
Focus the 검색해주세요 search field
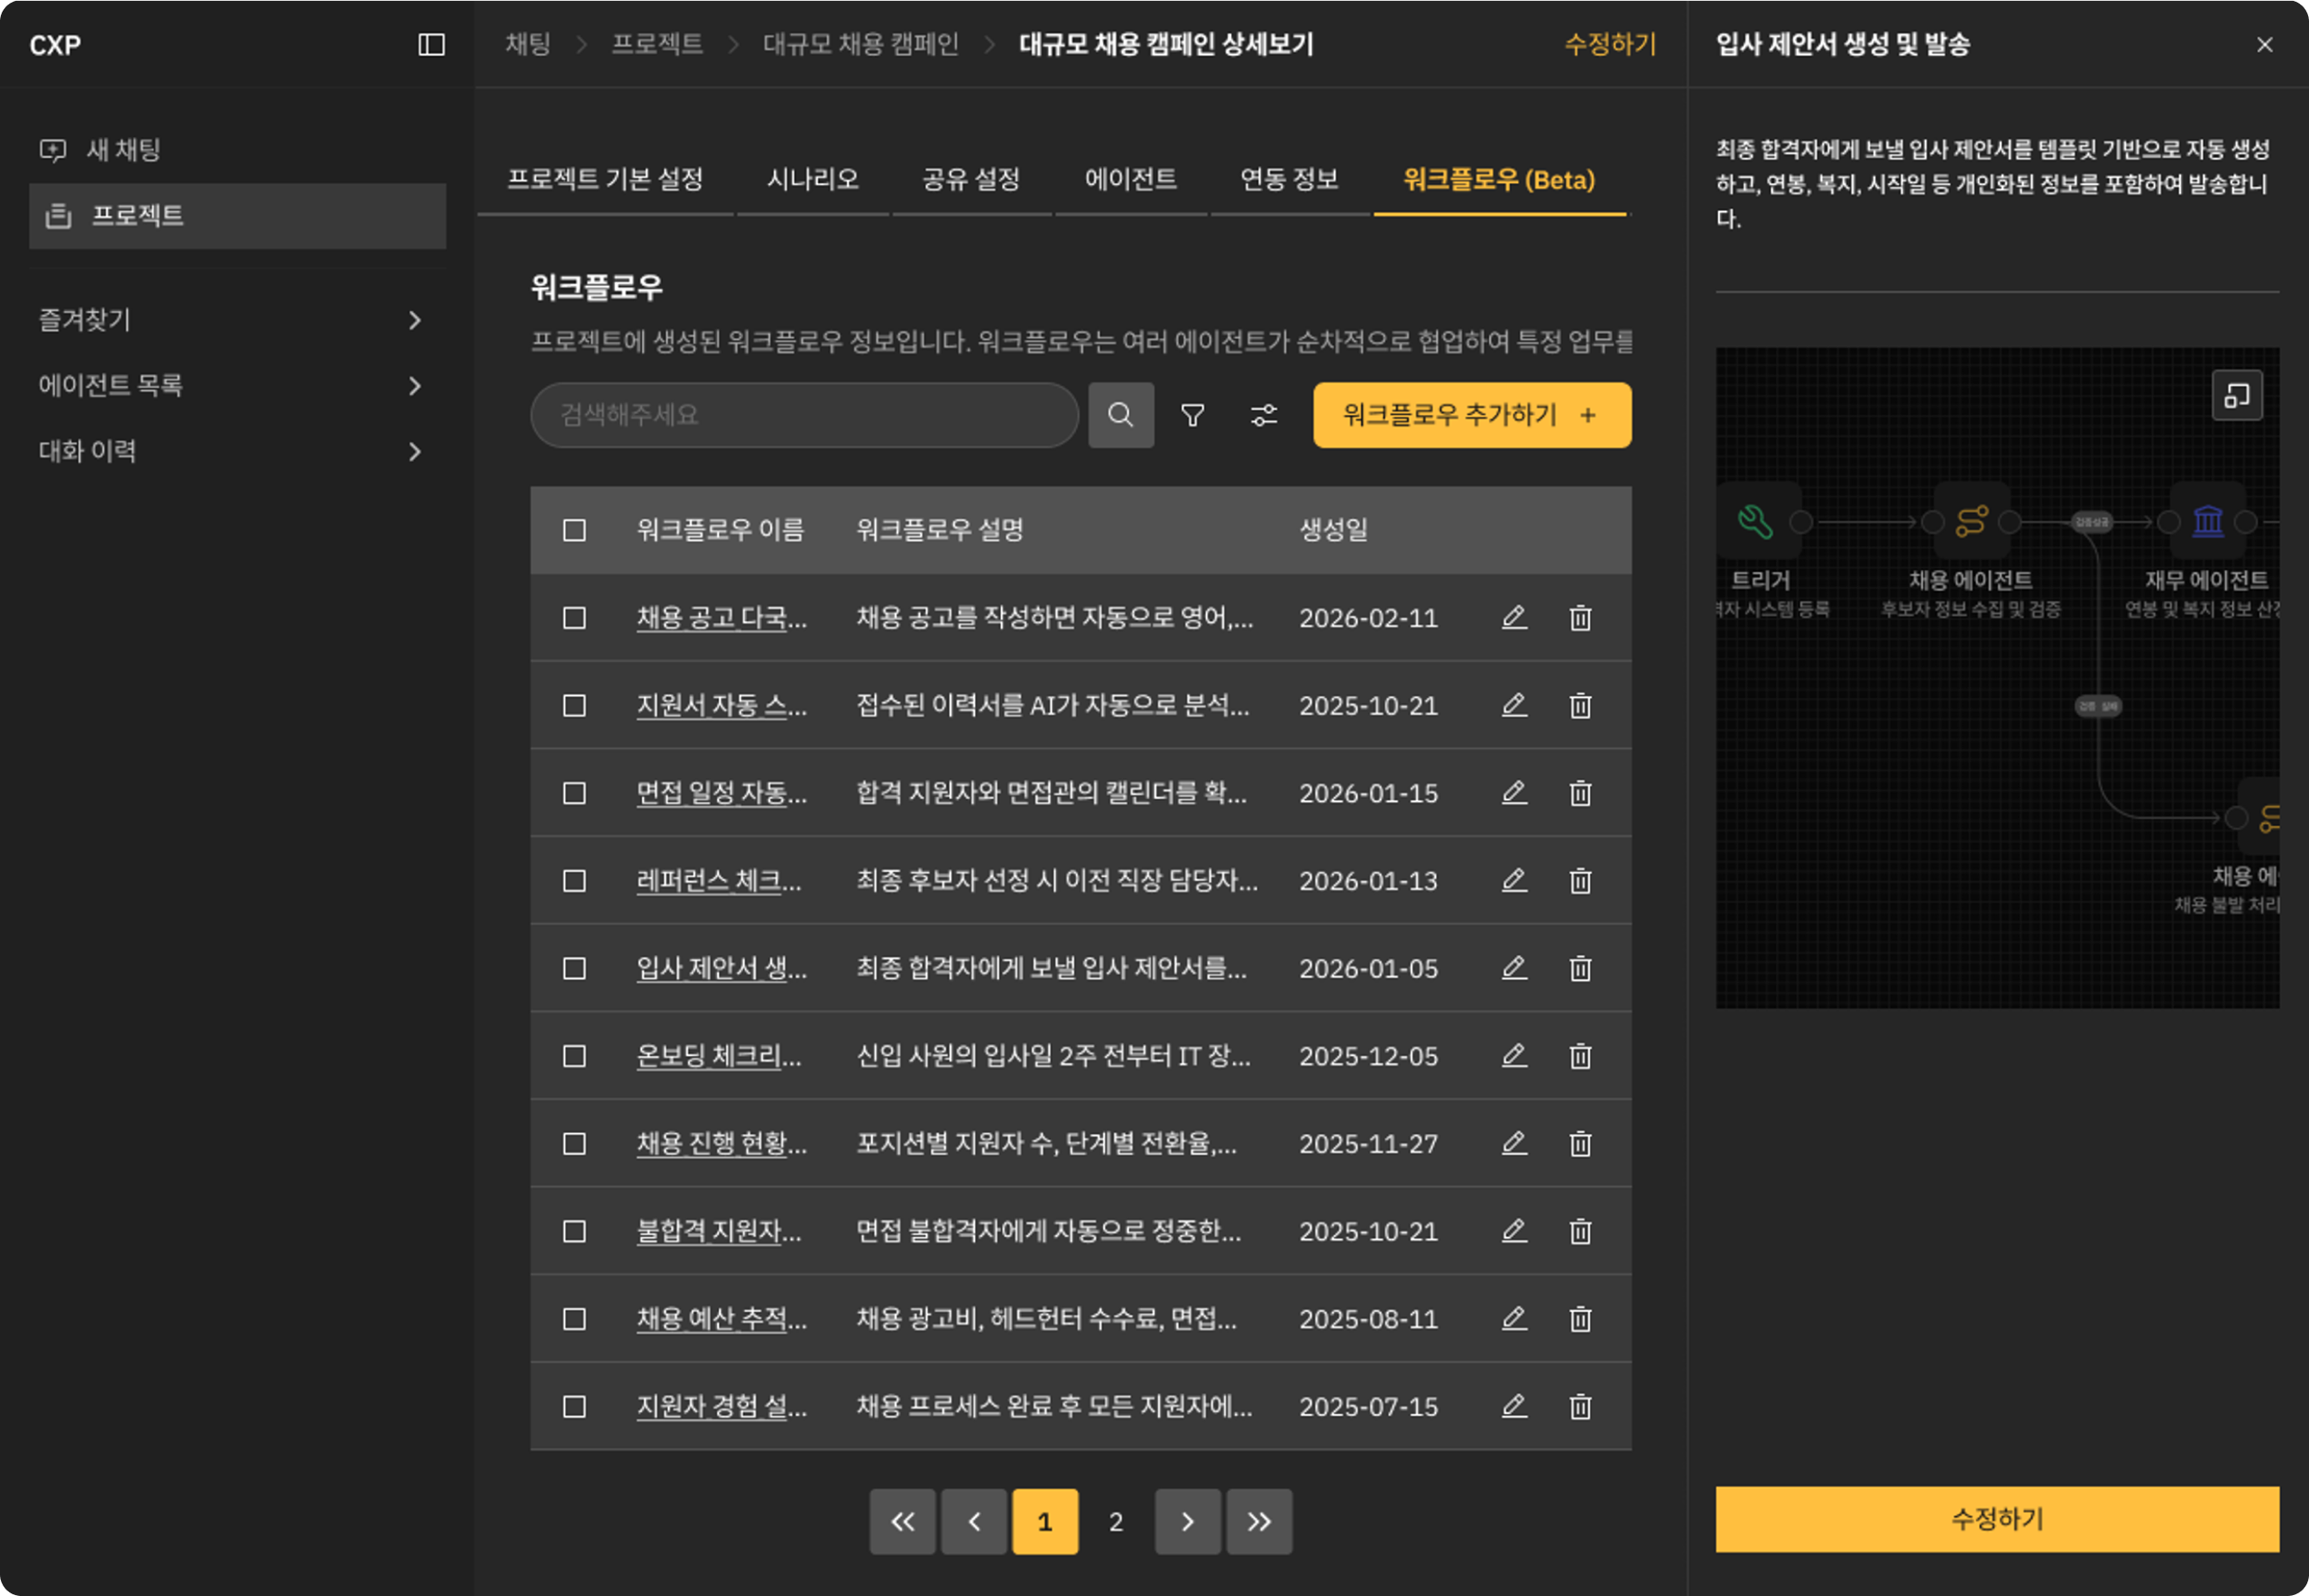point(804,415)
